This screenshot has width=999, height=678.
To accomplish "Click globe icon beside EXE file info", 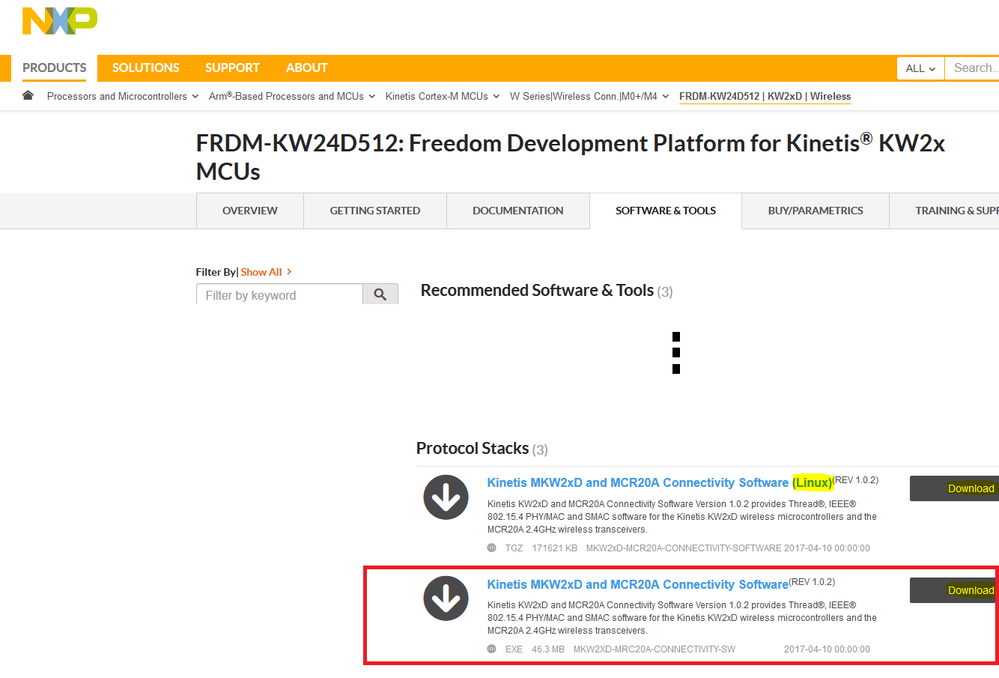I will pyautogui.click(x=492, y=649).
